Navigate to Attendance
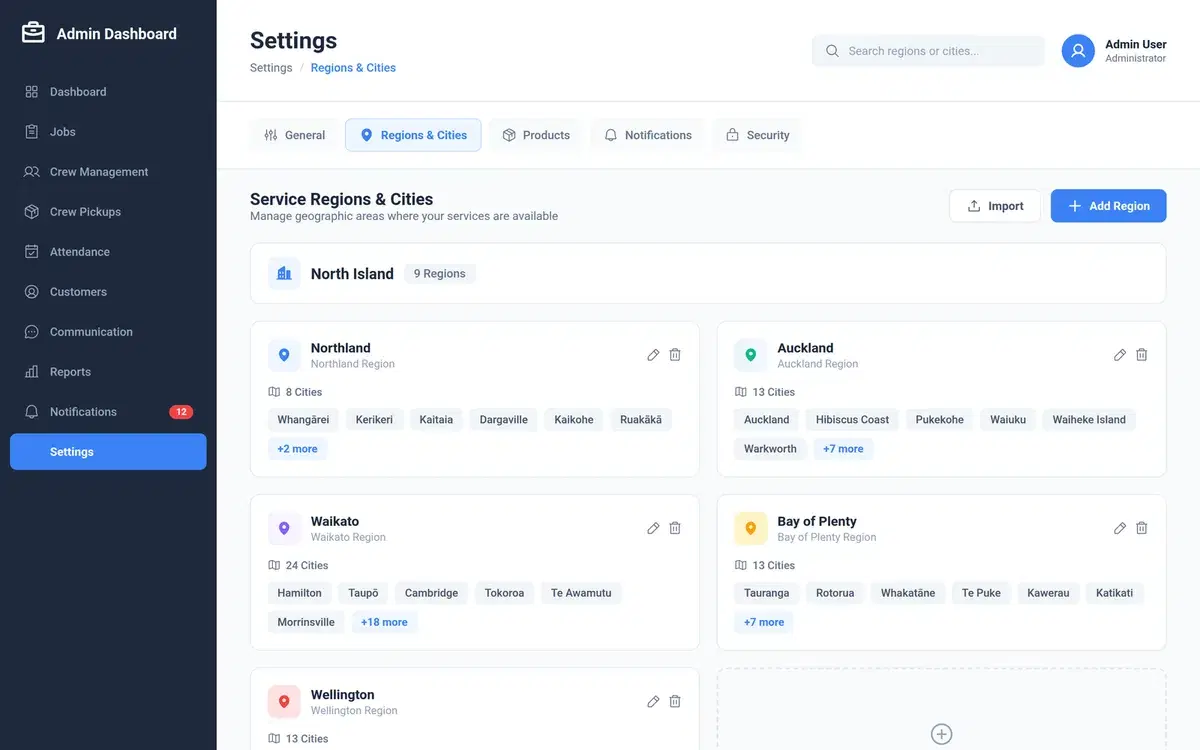 point(108,252)
